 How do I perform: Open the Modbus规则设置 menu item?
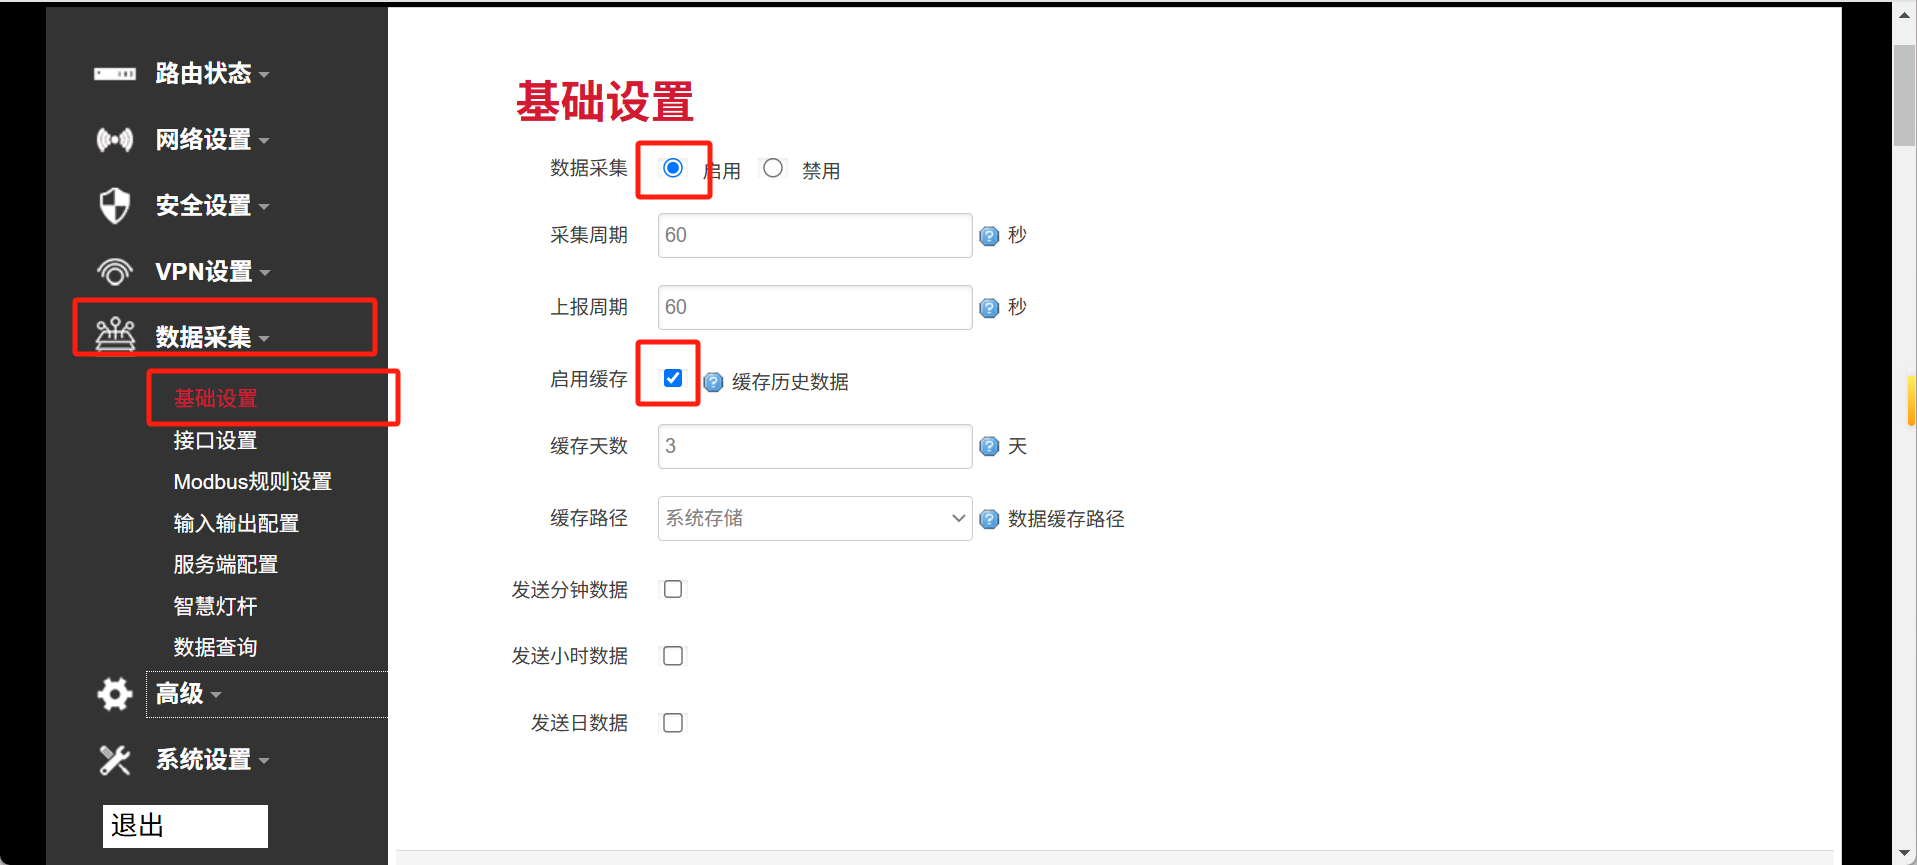pyautogui.click(x=252, y=481)
